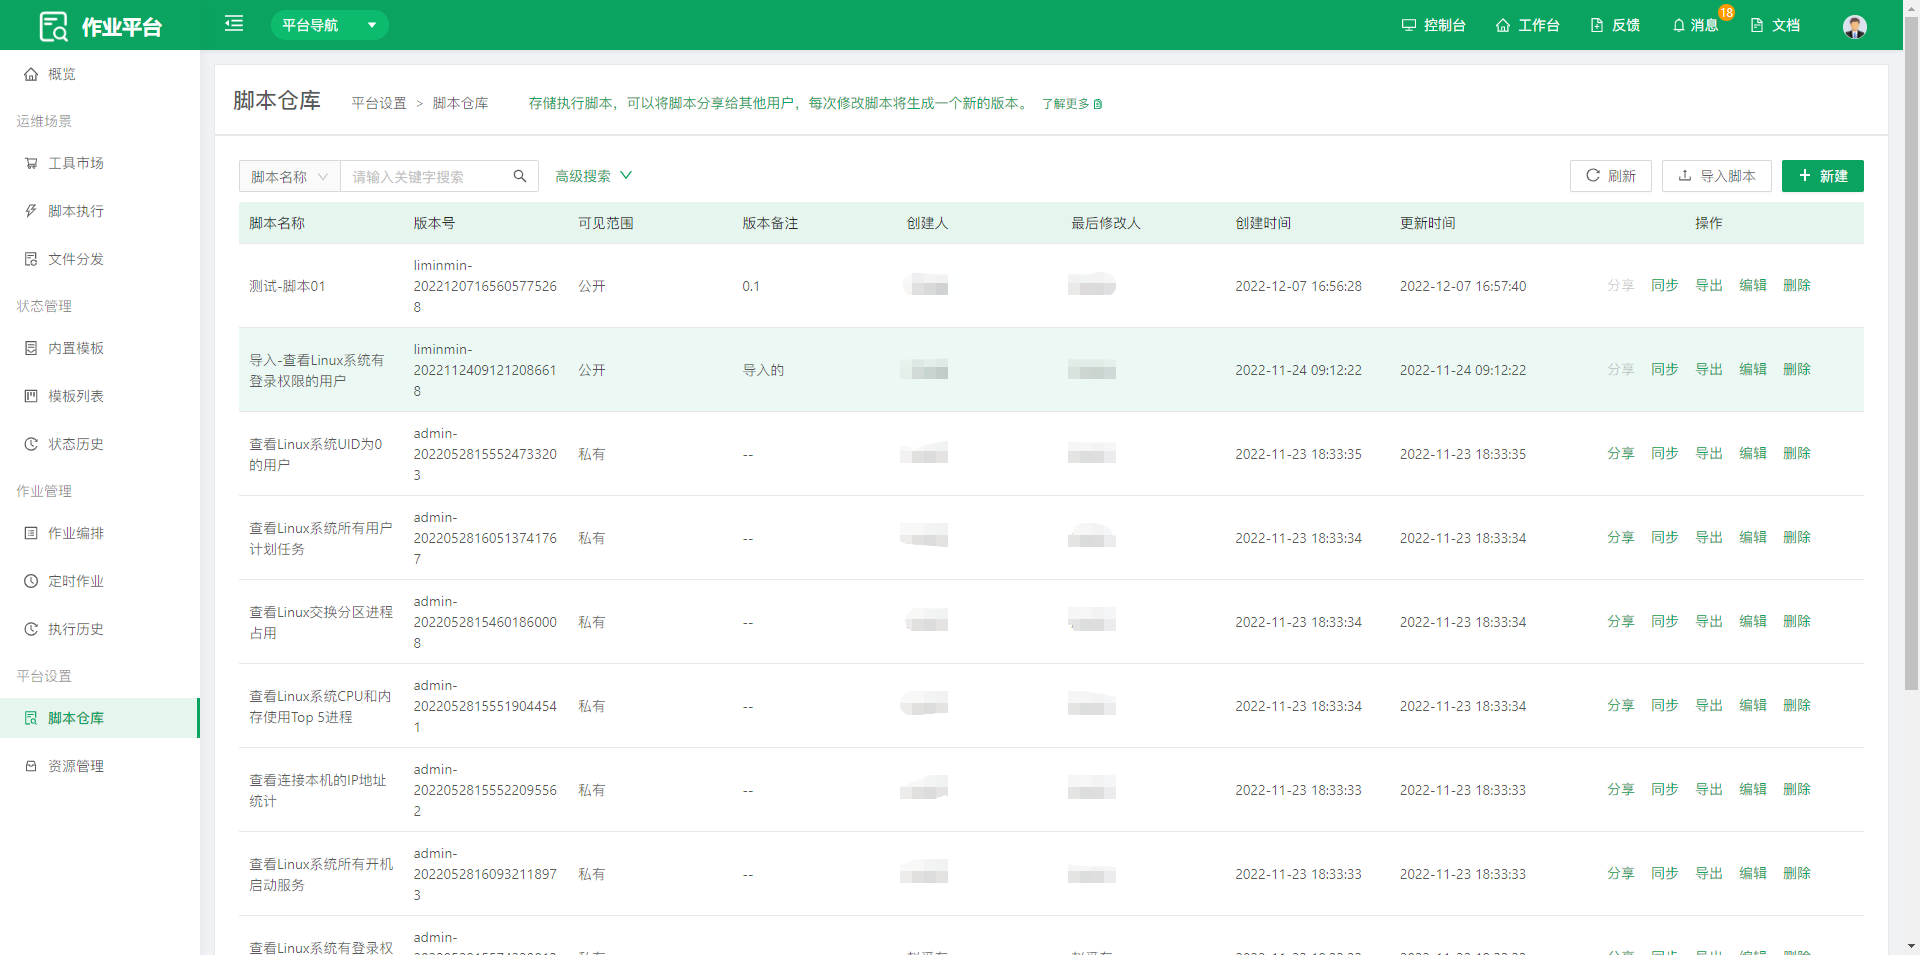1920x955 pixels.
Task: Click 同步 for 查看Linux系统CPU和内存使用Top 5进程
Action: pyautogui.click(x=1665, y=705)
